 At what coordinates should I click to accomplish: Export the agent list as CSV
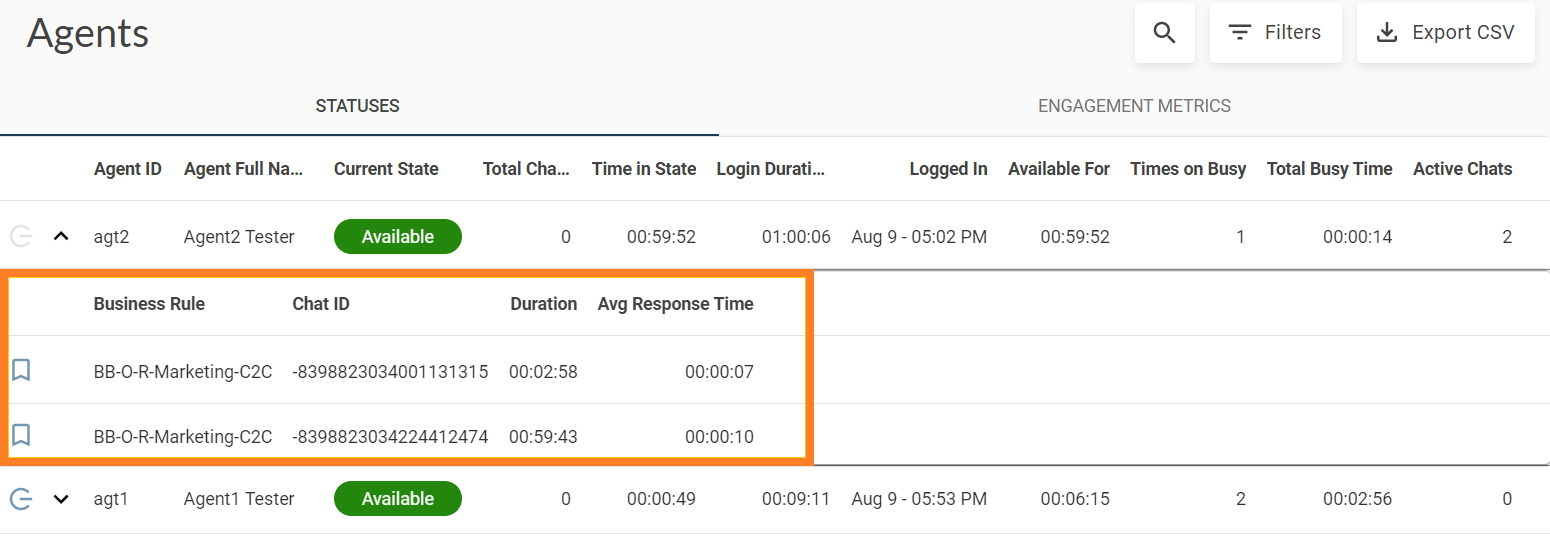[x=1445, y=33]
